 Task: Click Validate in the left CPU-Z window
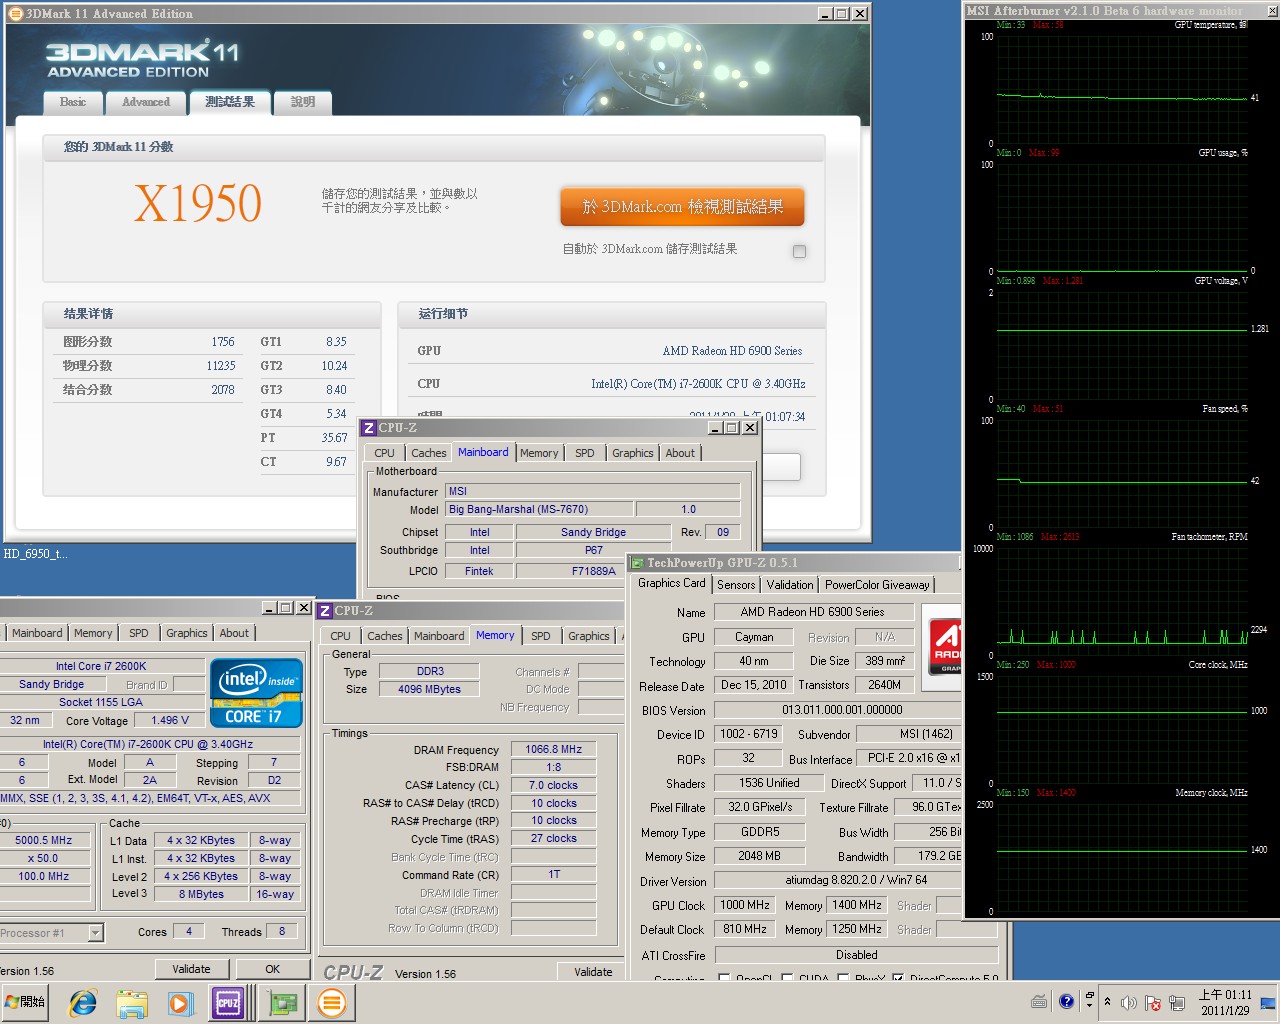point(191,969)
